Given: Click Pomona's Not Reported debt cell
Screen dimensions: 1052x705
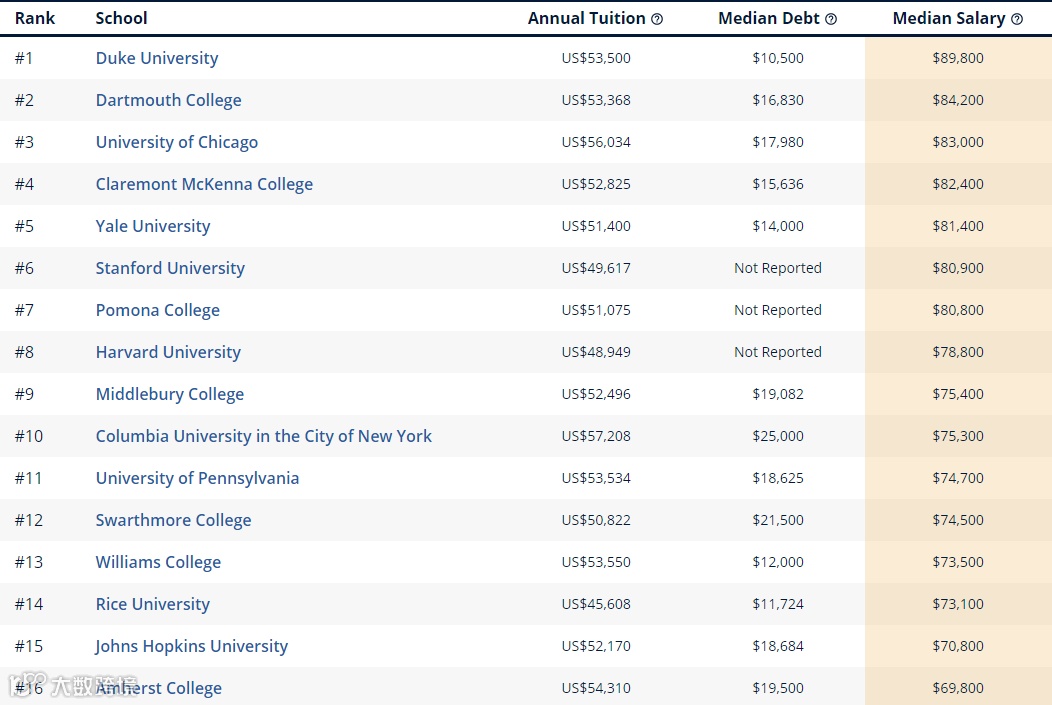Looking at the screenshot, I should [778, 311].
